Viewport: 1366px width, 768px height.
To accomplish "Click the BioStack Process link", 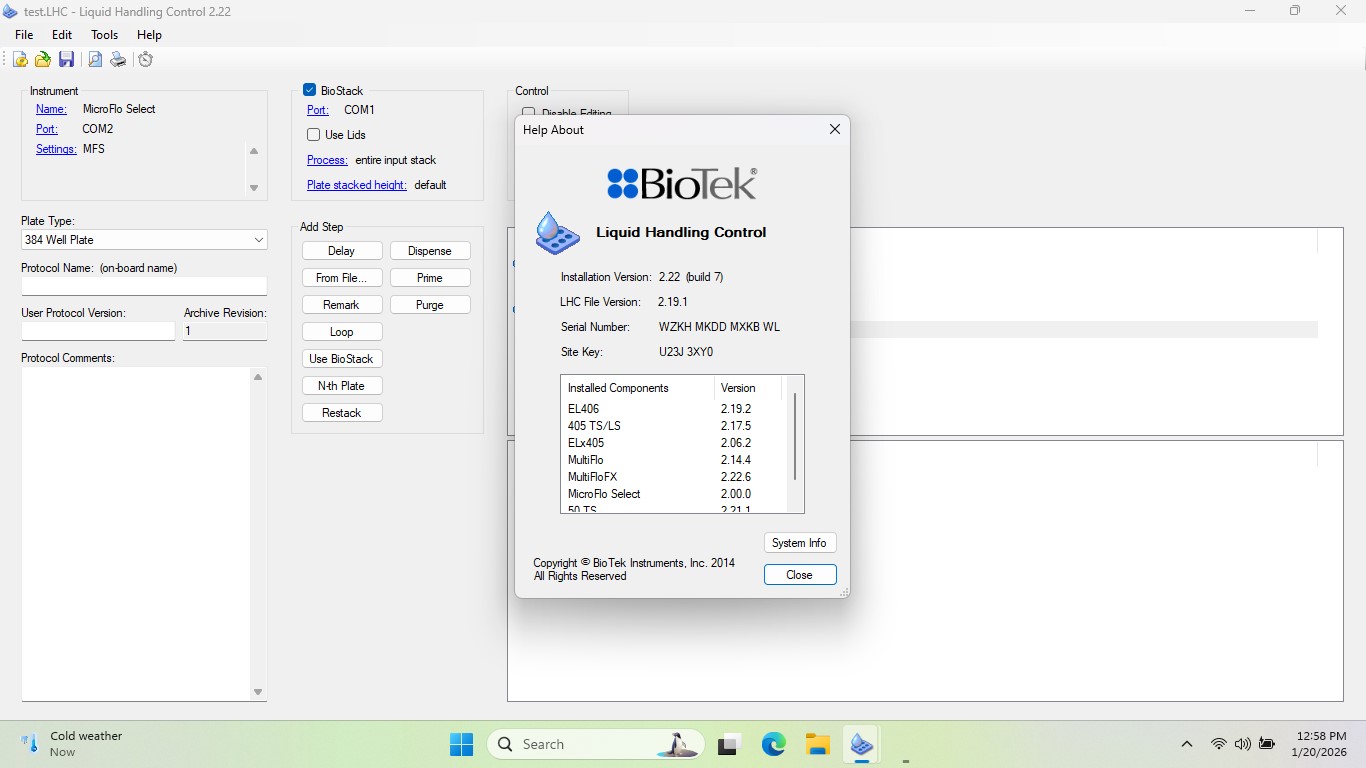I will 327,160.
